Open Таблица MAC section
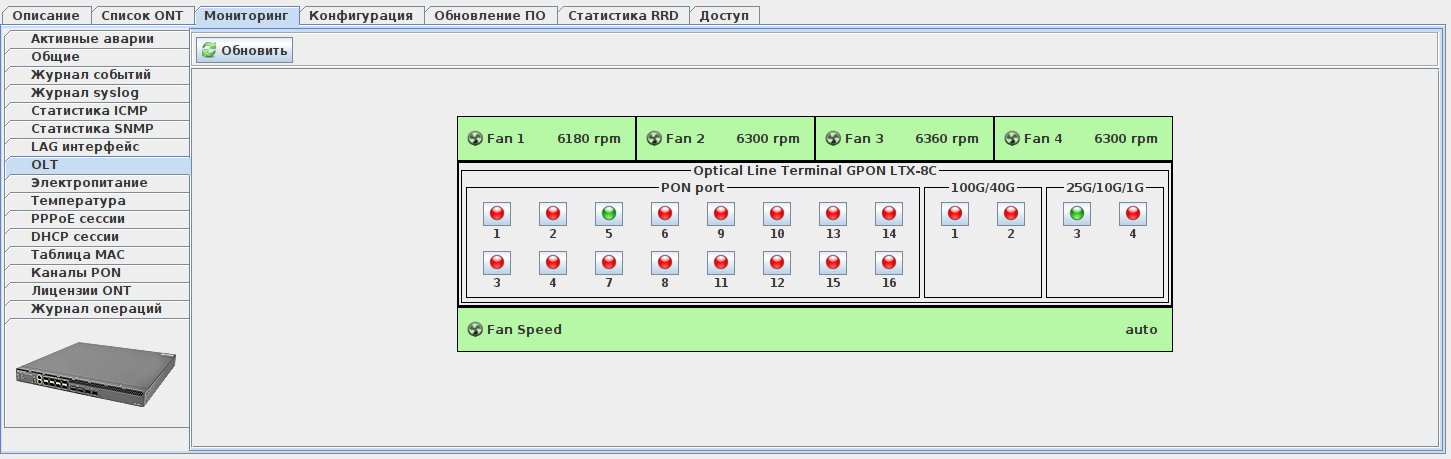 (97, 255)
